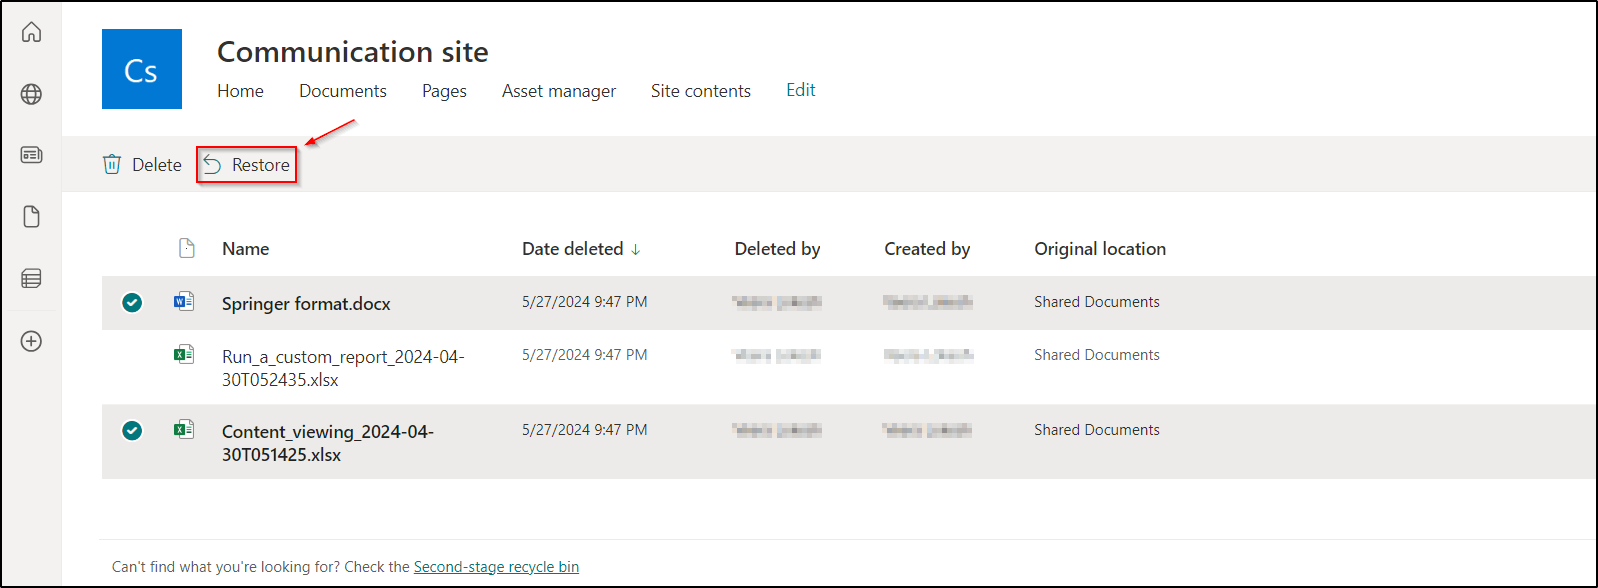
Task: Click the Home icon in left sidebar
Action: coord(32,32)
